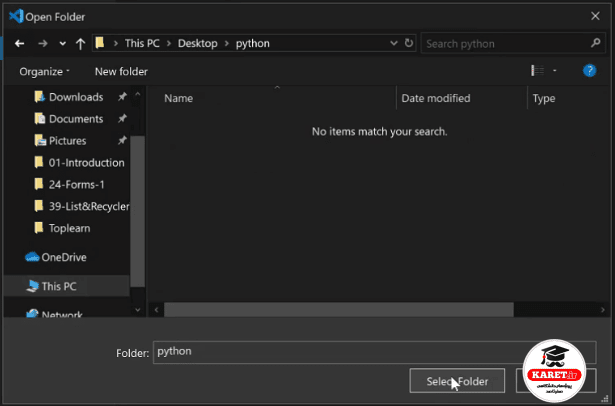The height and width of the screenshot is (406, 615).
Task: Select This PC in the address path
Action: (142, 43)
